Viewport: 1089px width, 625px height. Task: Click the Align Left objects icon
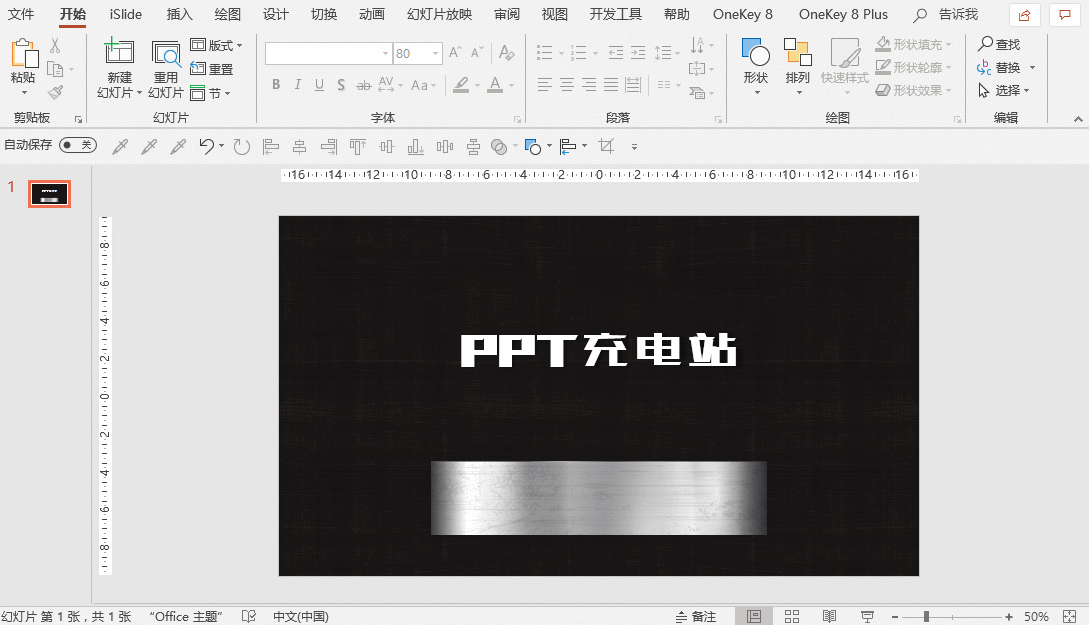click(x=271, y=146)
